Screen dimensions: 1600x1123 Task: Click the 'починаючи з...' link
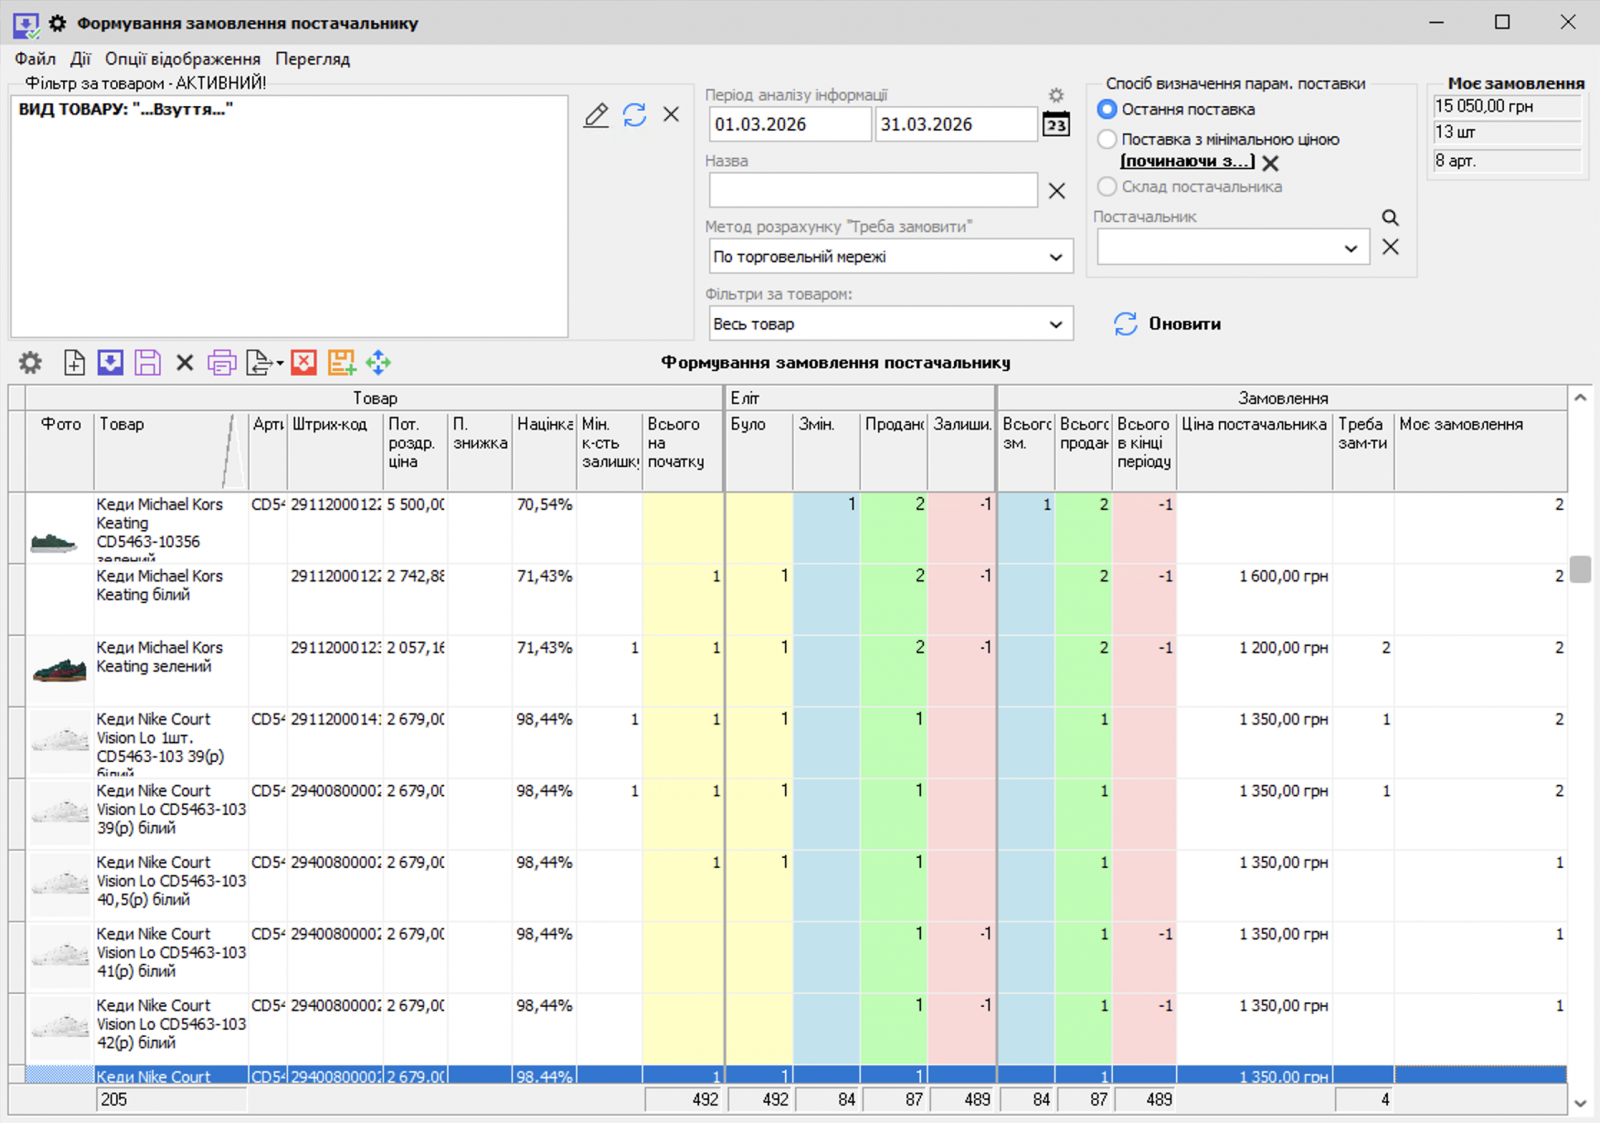tap(1186, 161)
